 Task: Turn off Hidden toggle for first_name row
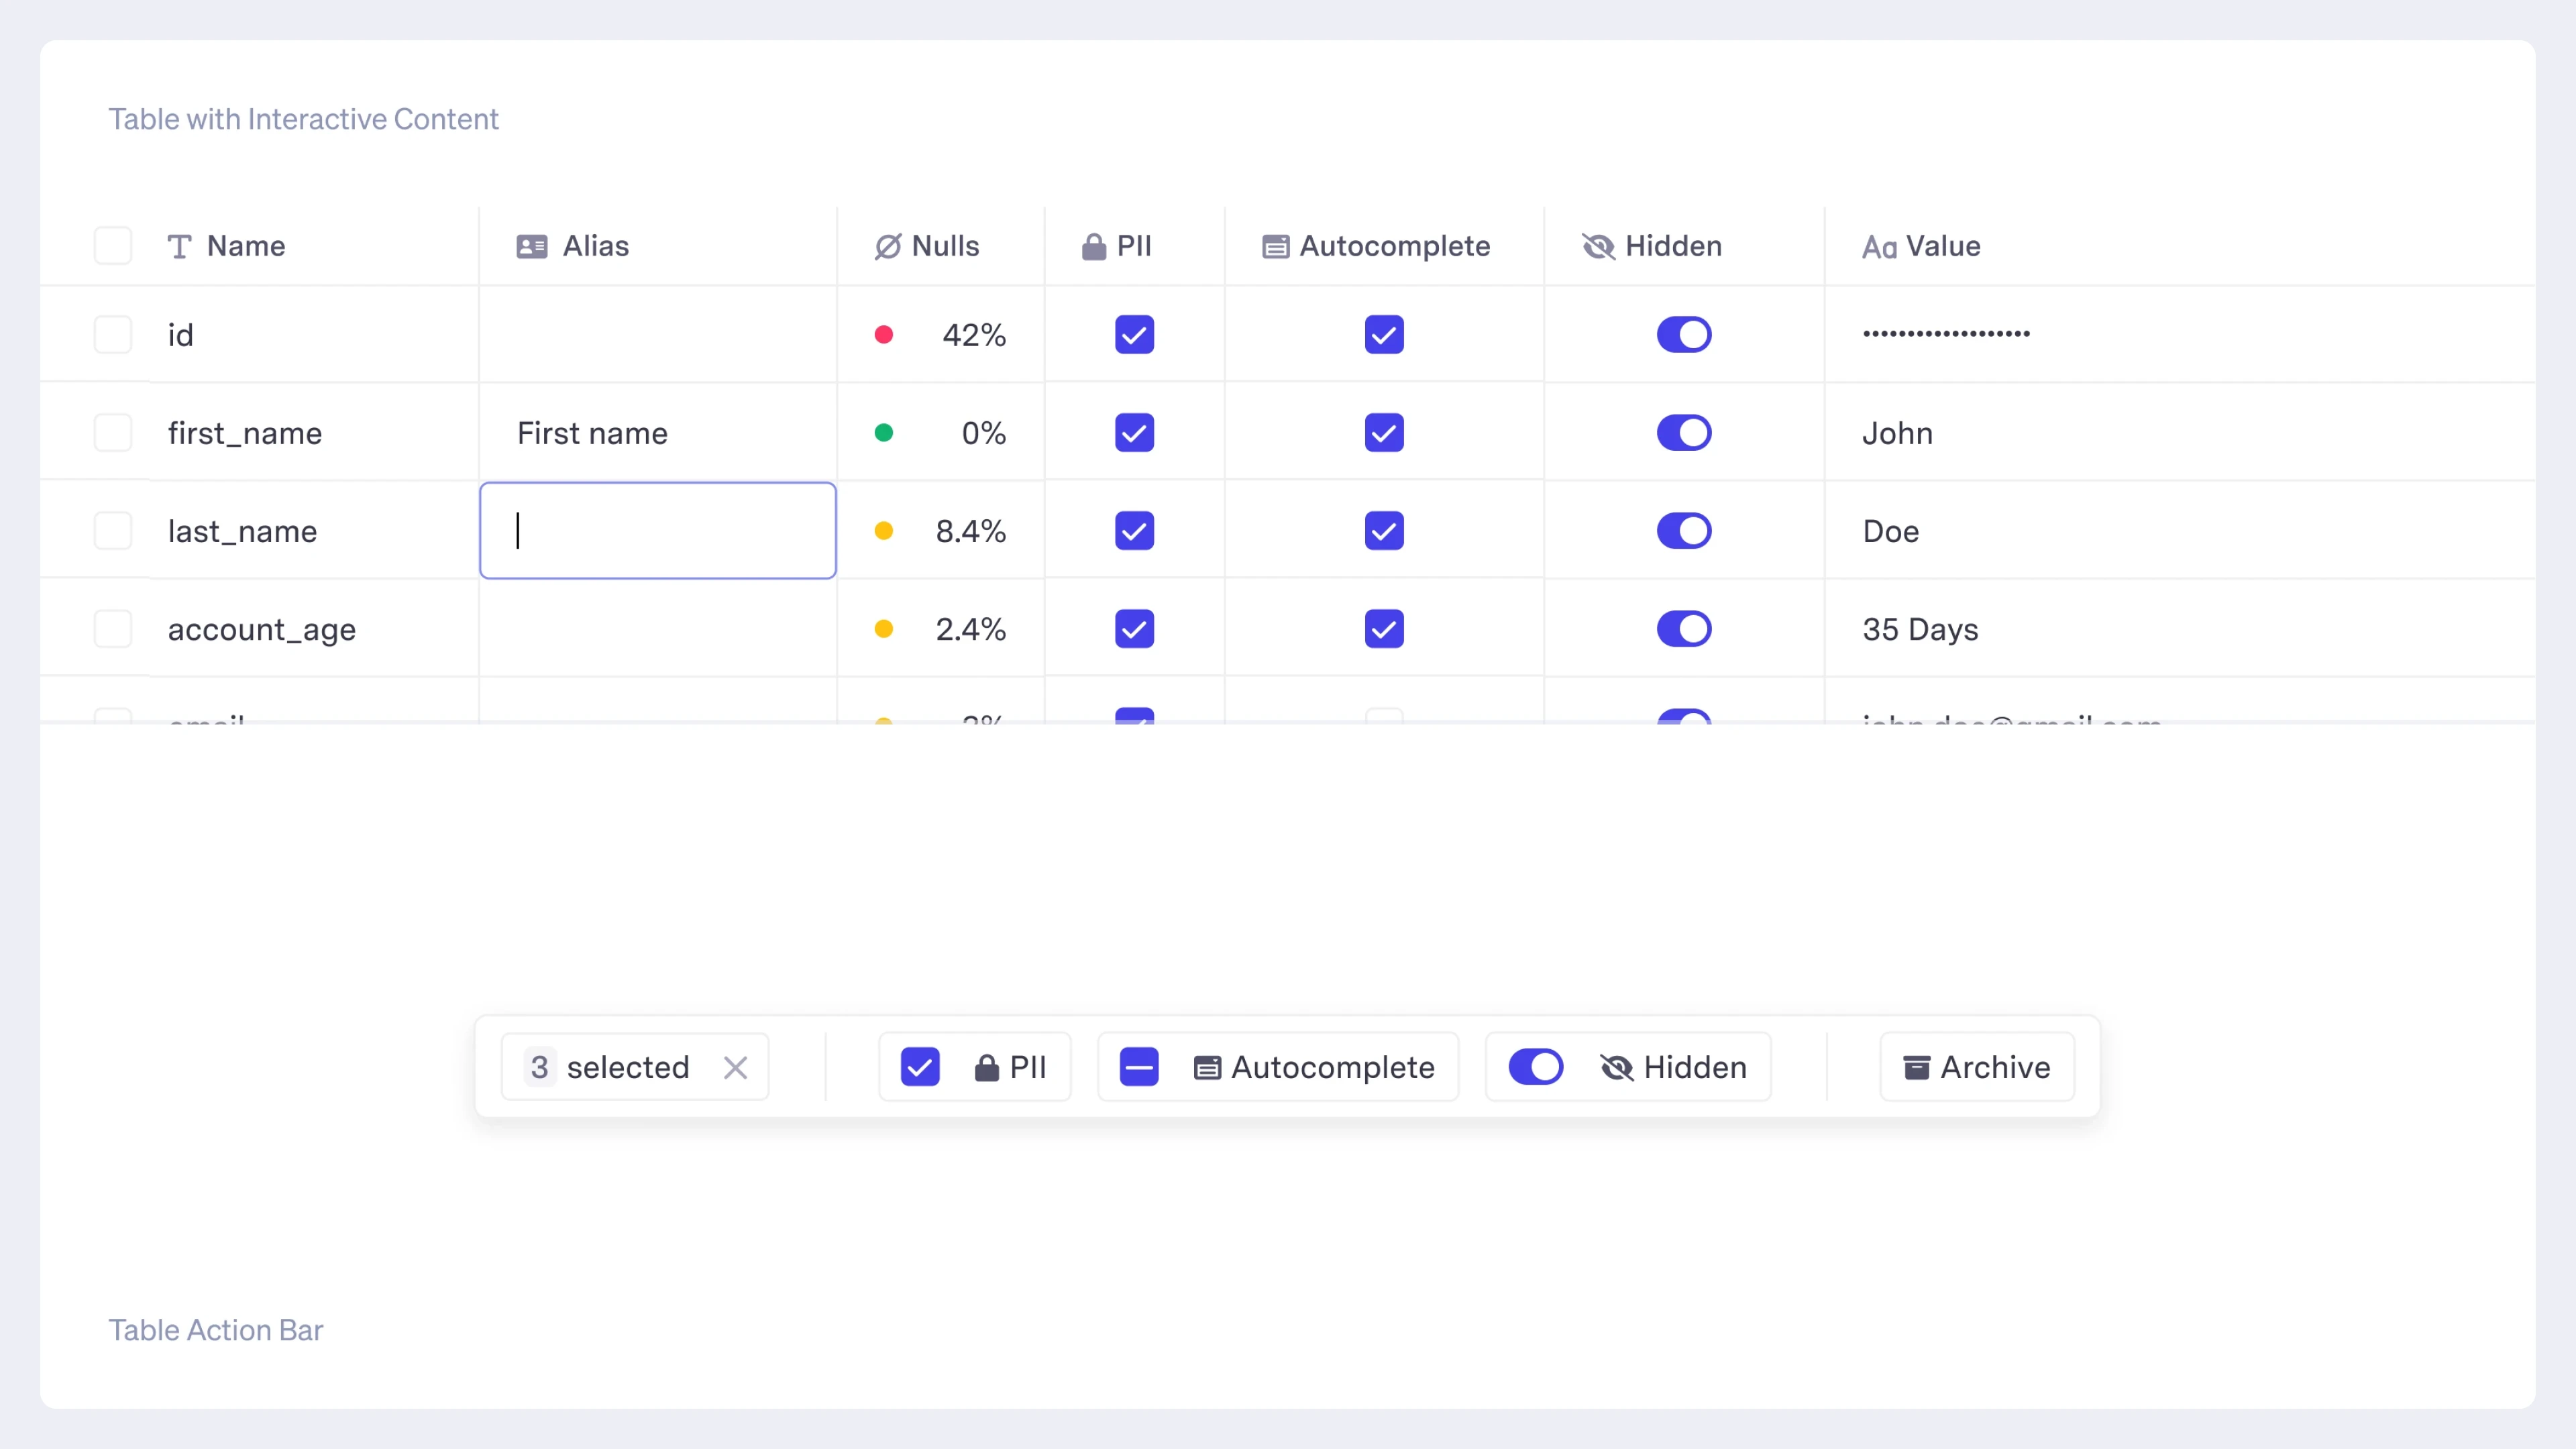coord(1684,433)
